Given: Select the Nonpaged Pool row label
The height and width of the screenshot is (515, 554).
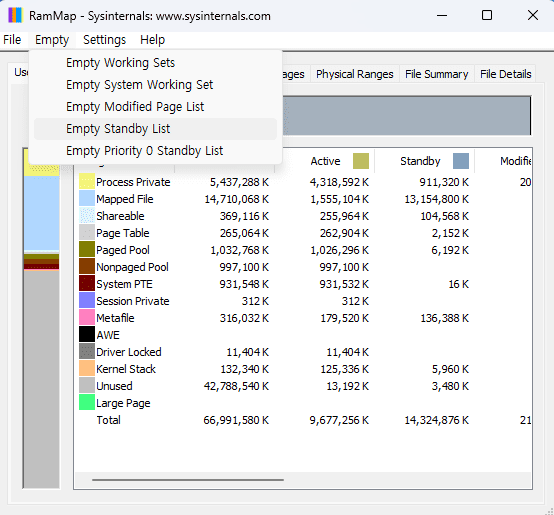Looking at the screenshot, I should click(132, 267).
